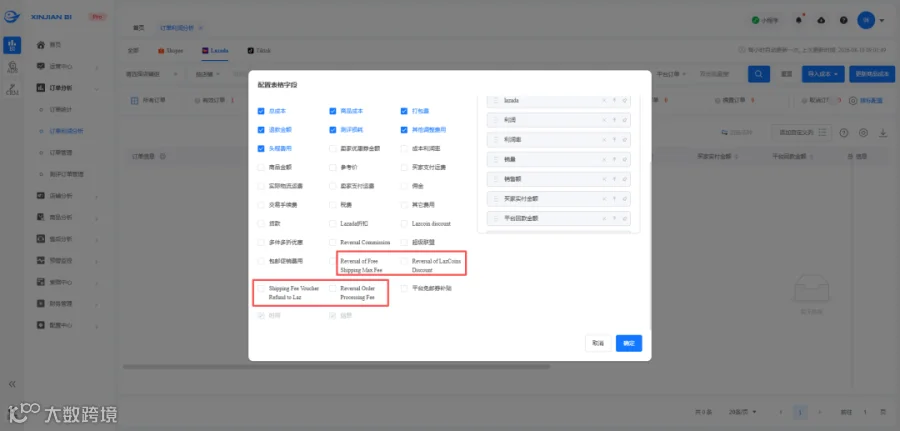
Task: Switch to the Shopee platform tab
Action: tap(170, 51)
